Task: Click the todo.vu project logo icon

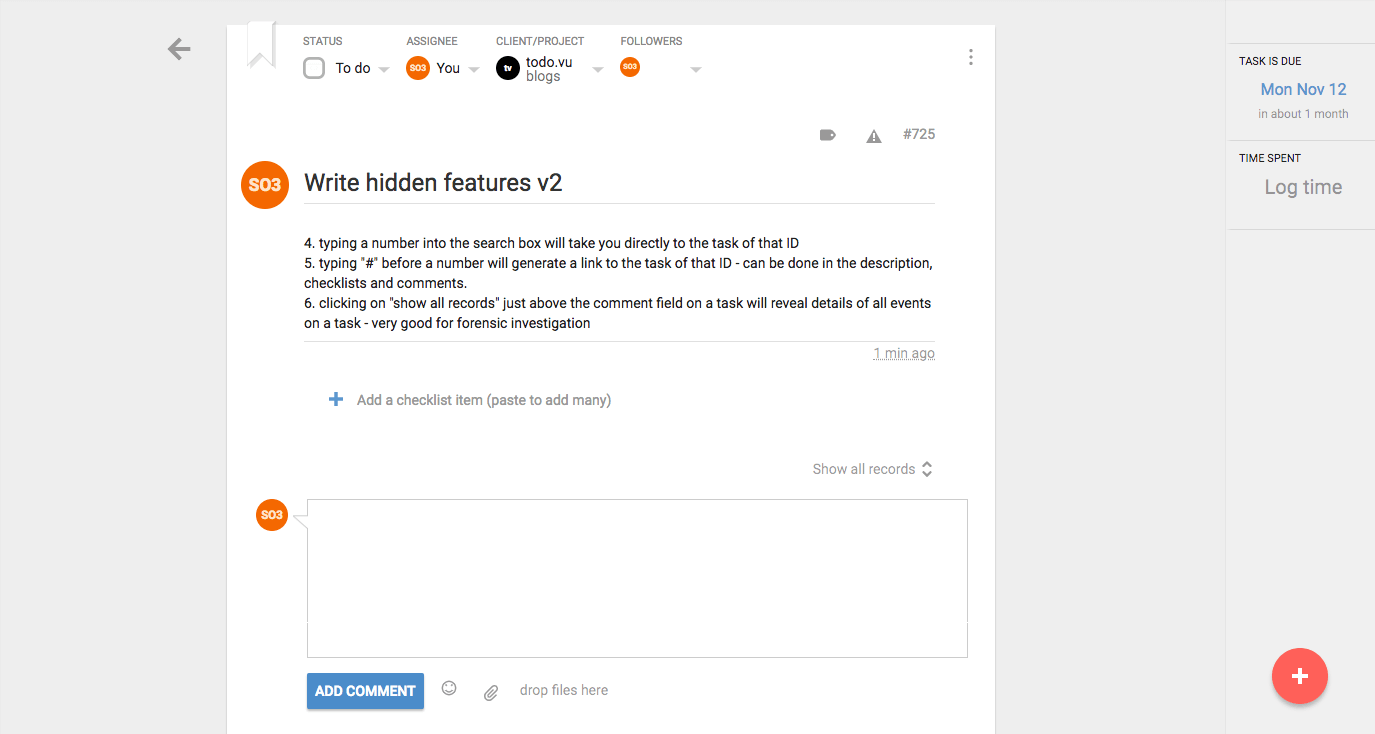Action: [508, 68]
